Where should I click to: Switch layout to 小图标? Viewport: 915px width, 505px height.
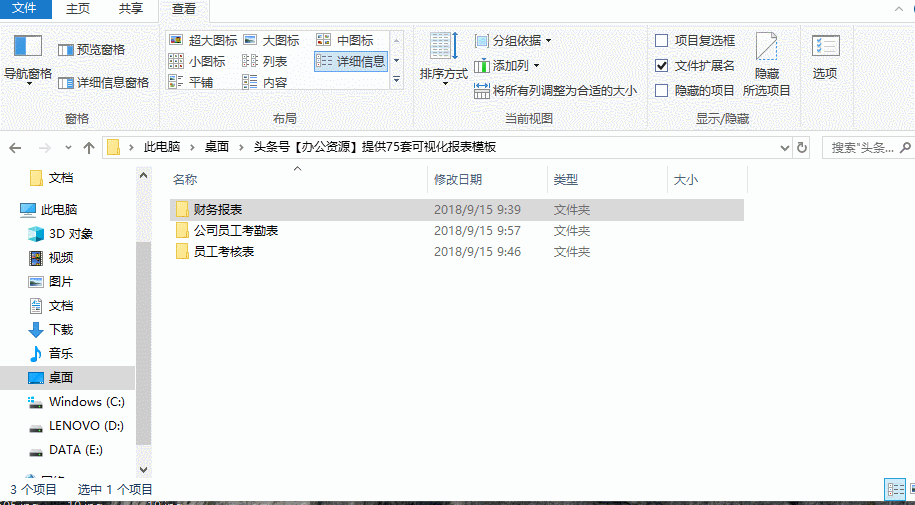tap(197, 61)
